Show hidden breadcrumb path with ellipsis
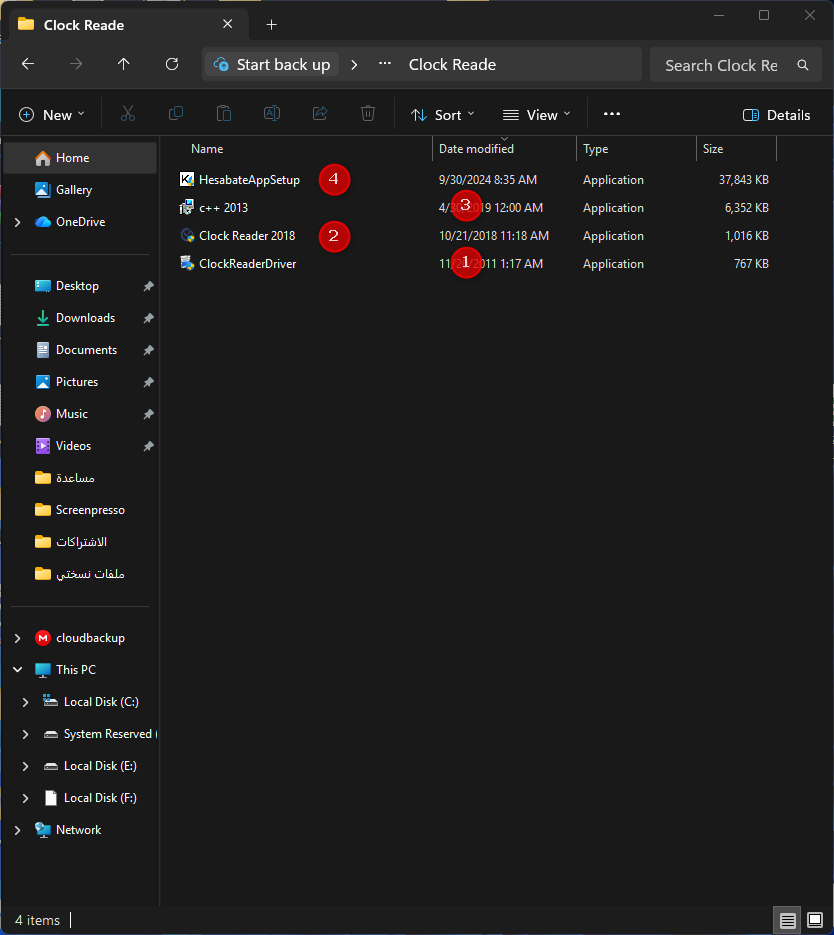 (385, 63)
